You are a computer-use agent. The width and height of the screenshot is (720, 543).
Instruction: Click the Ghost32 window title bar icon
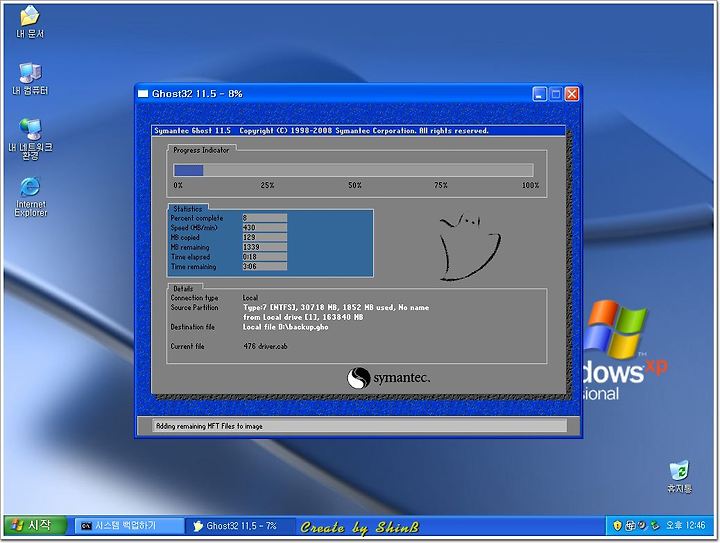[143, 94]
